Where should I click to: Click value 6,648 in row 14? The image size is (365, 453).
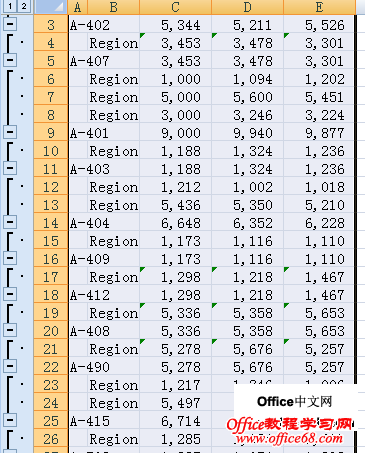[x=176, y=223]
